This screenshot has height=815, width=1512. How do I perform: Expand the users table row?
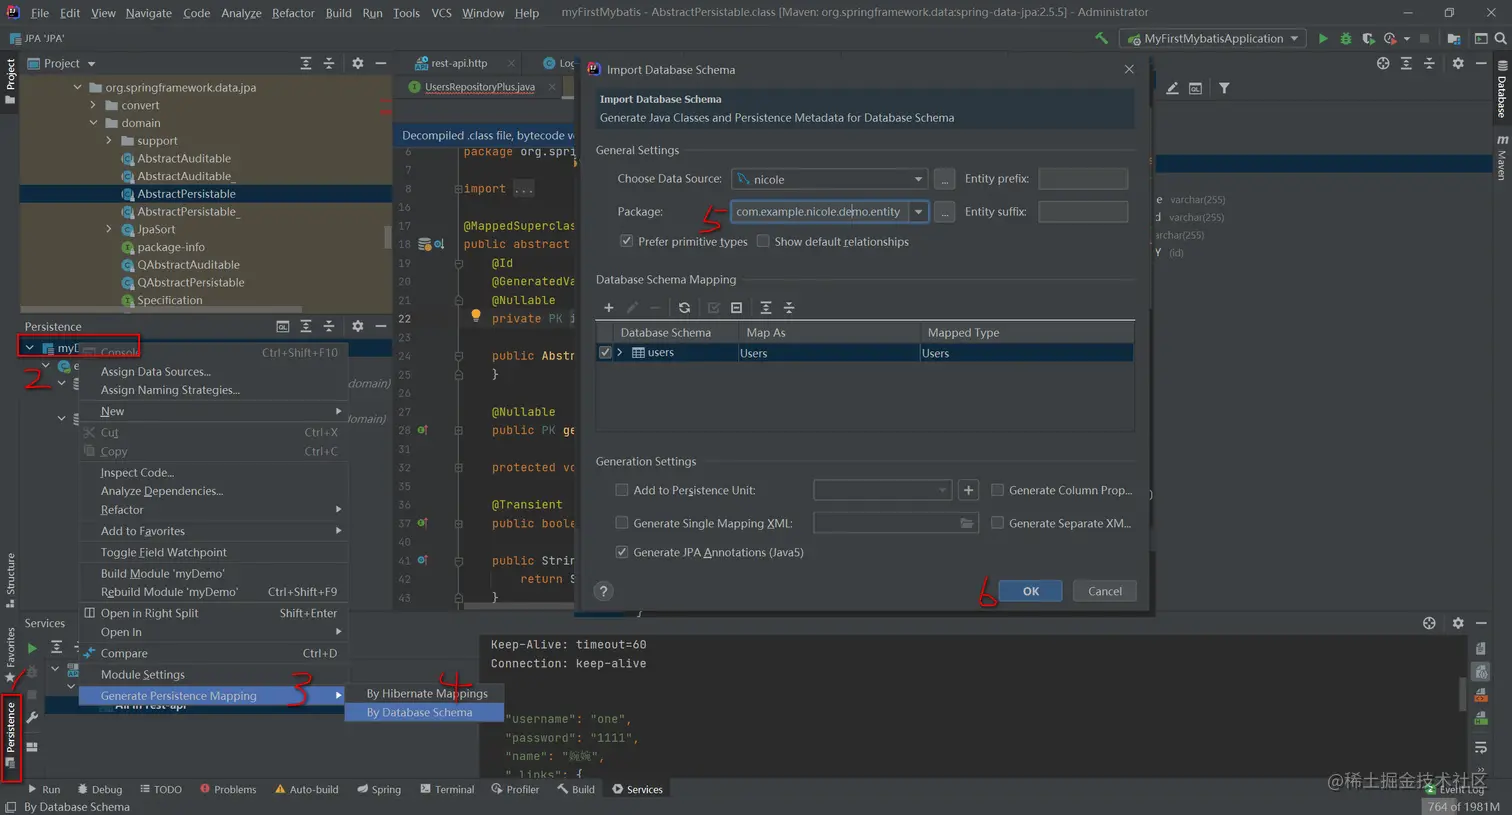(620, 353)
